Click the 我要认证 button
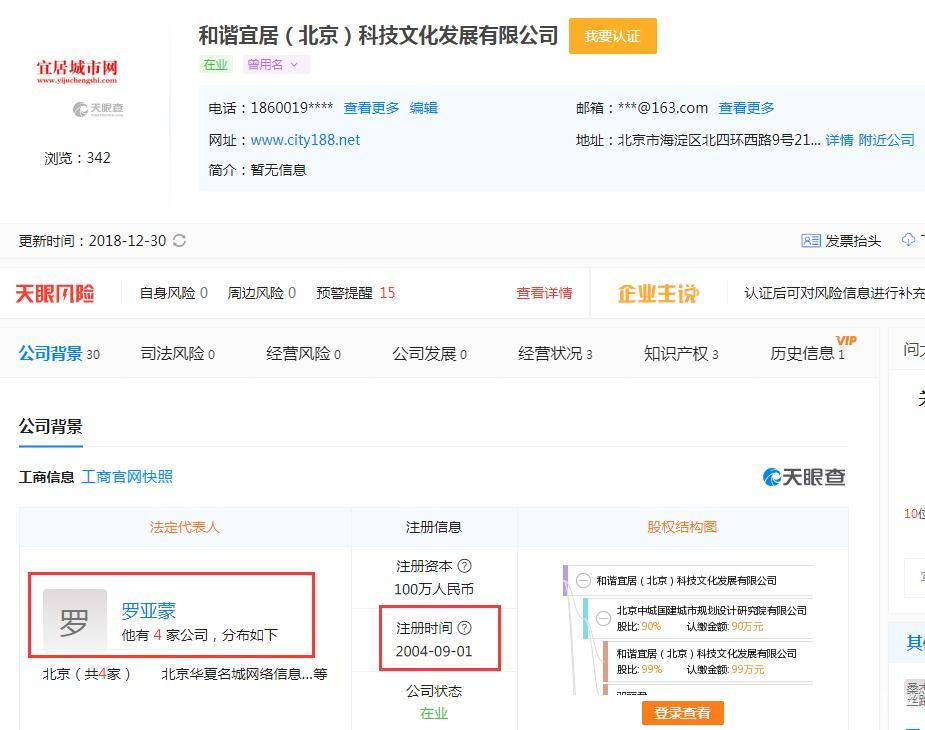 coord(612,36)
